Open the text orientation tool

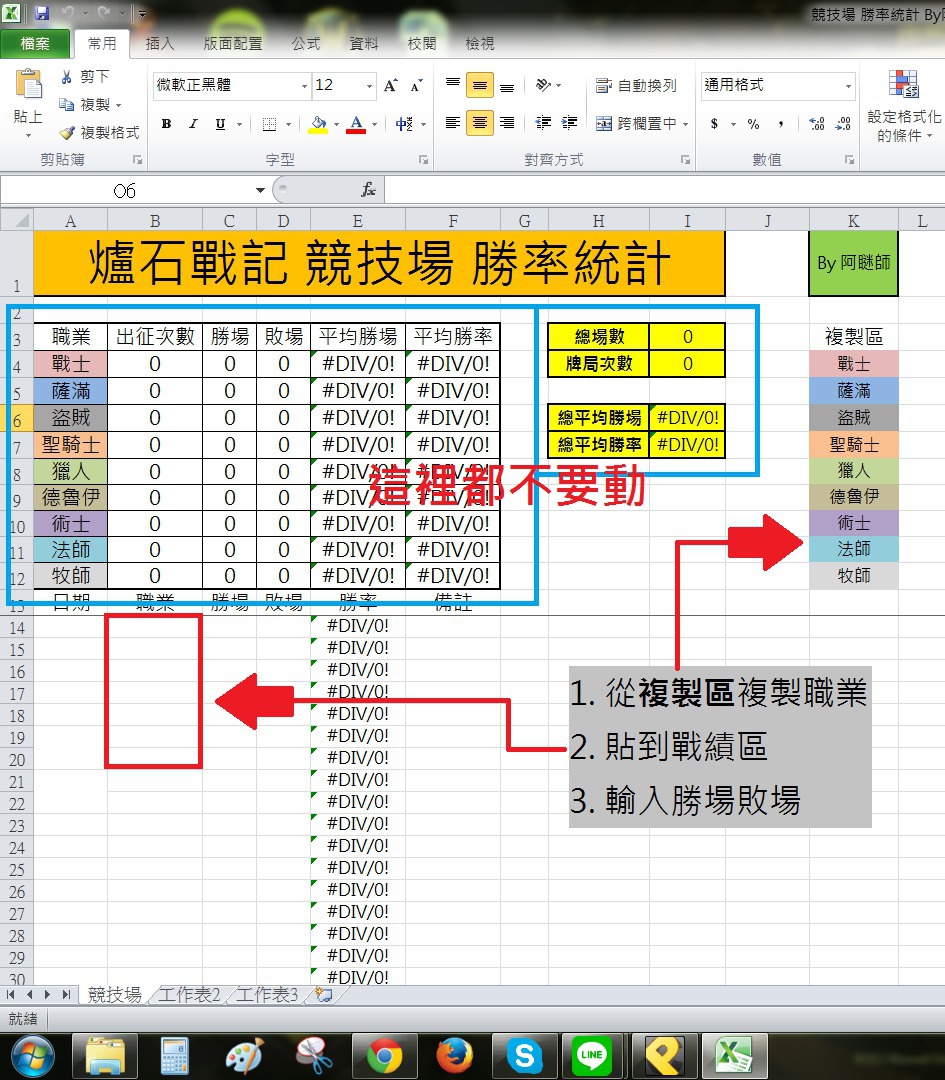[x=544, y=85]
